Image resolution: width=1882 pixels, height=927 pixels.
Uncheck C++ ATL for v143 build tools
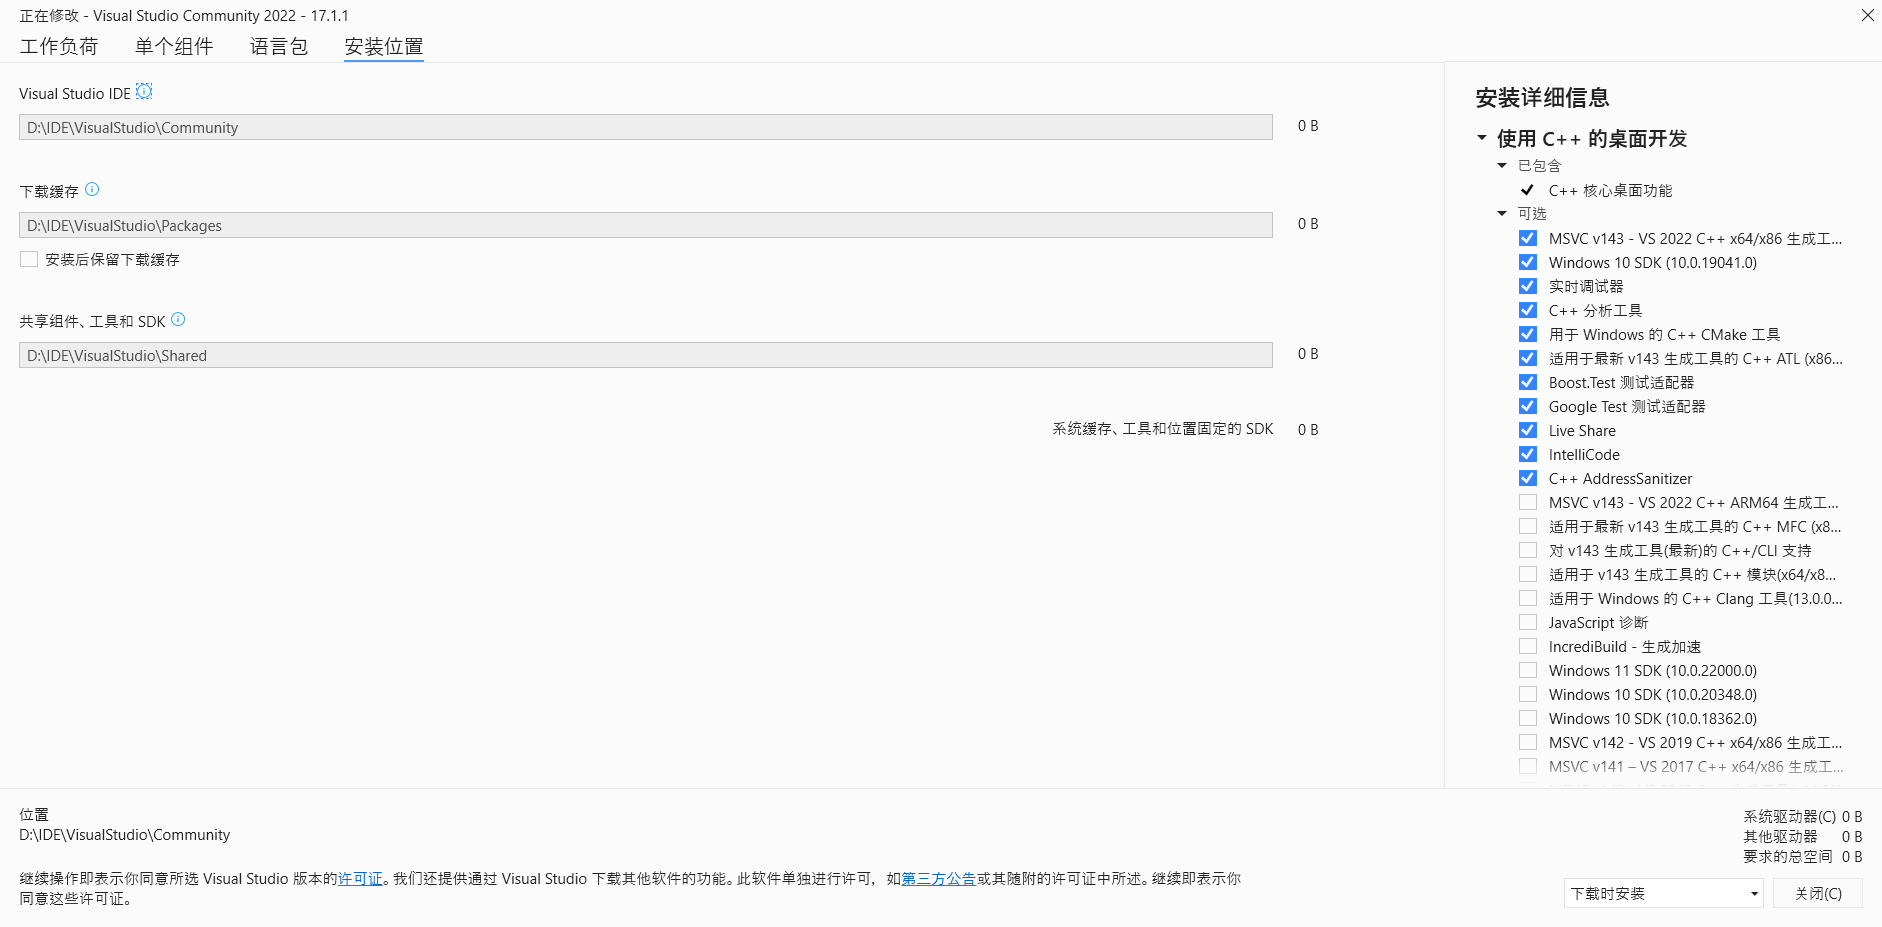pos(1528,358)
